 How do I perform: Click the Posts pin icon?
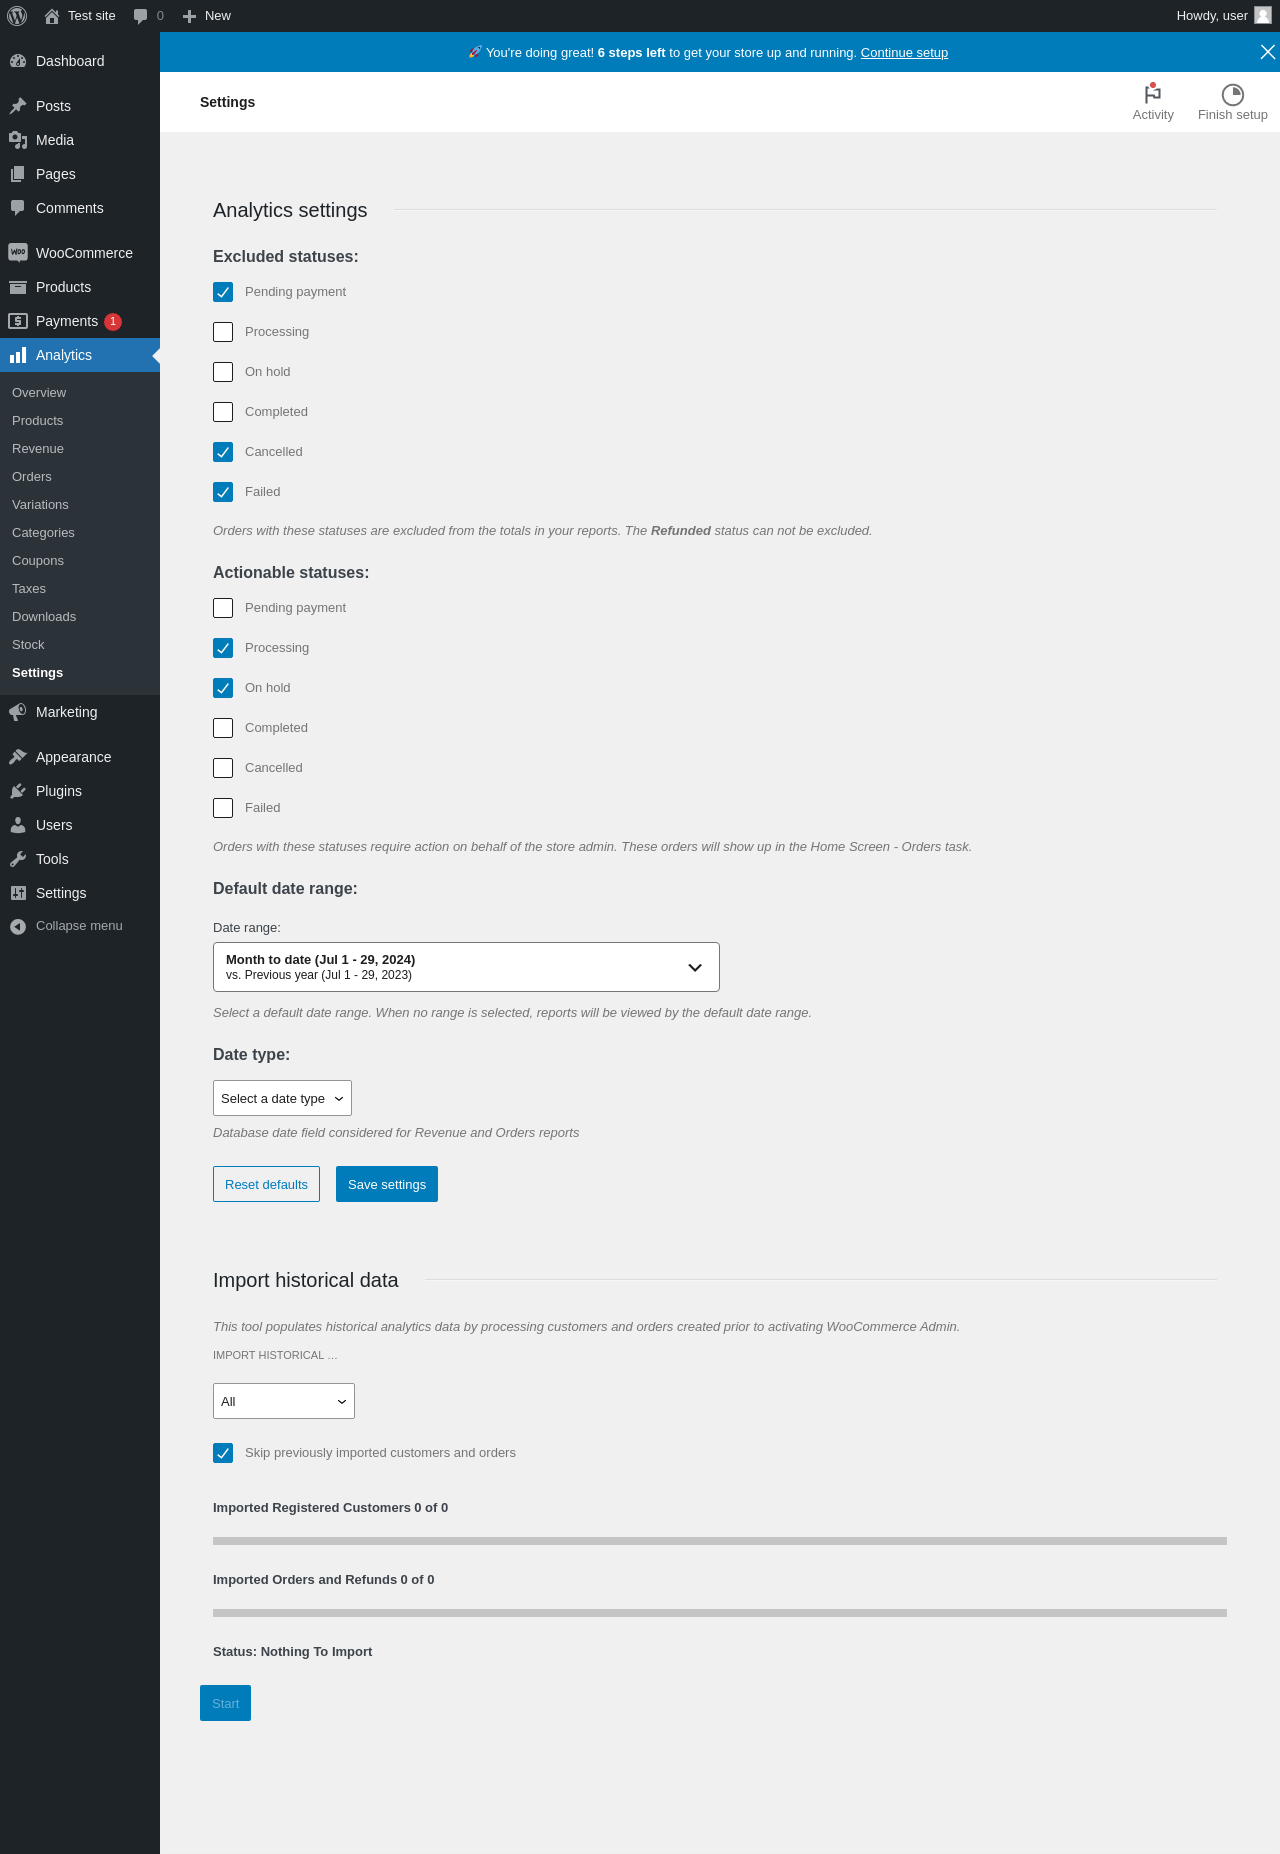pos(18,106)
